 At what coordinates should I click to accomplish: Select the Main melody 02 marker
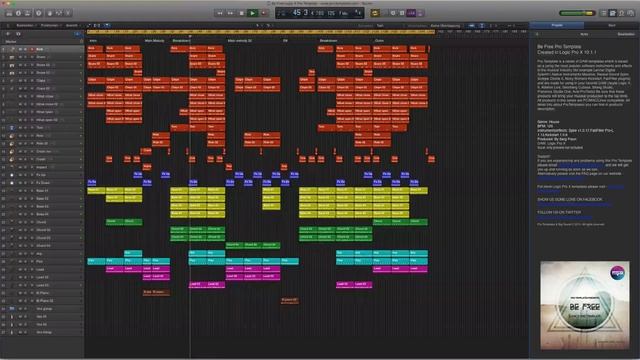[240, 41]
